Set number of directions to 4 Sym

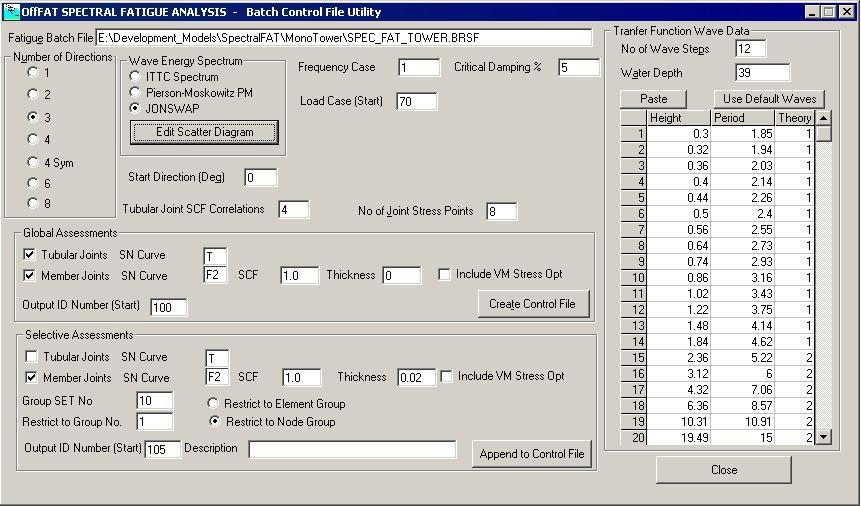click(34, 162)
